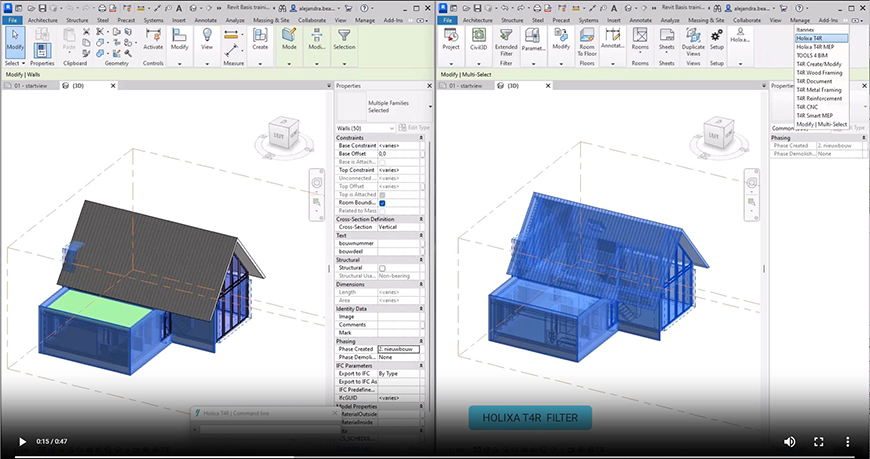Screen dimensions: 870x459
Task: Close the (3D) view tab in left window
Action: coord(113,86)
